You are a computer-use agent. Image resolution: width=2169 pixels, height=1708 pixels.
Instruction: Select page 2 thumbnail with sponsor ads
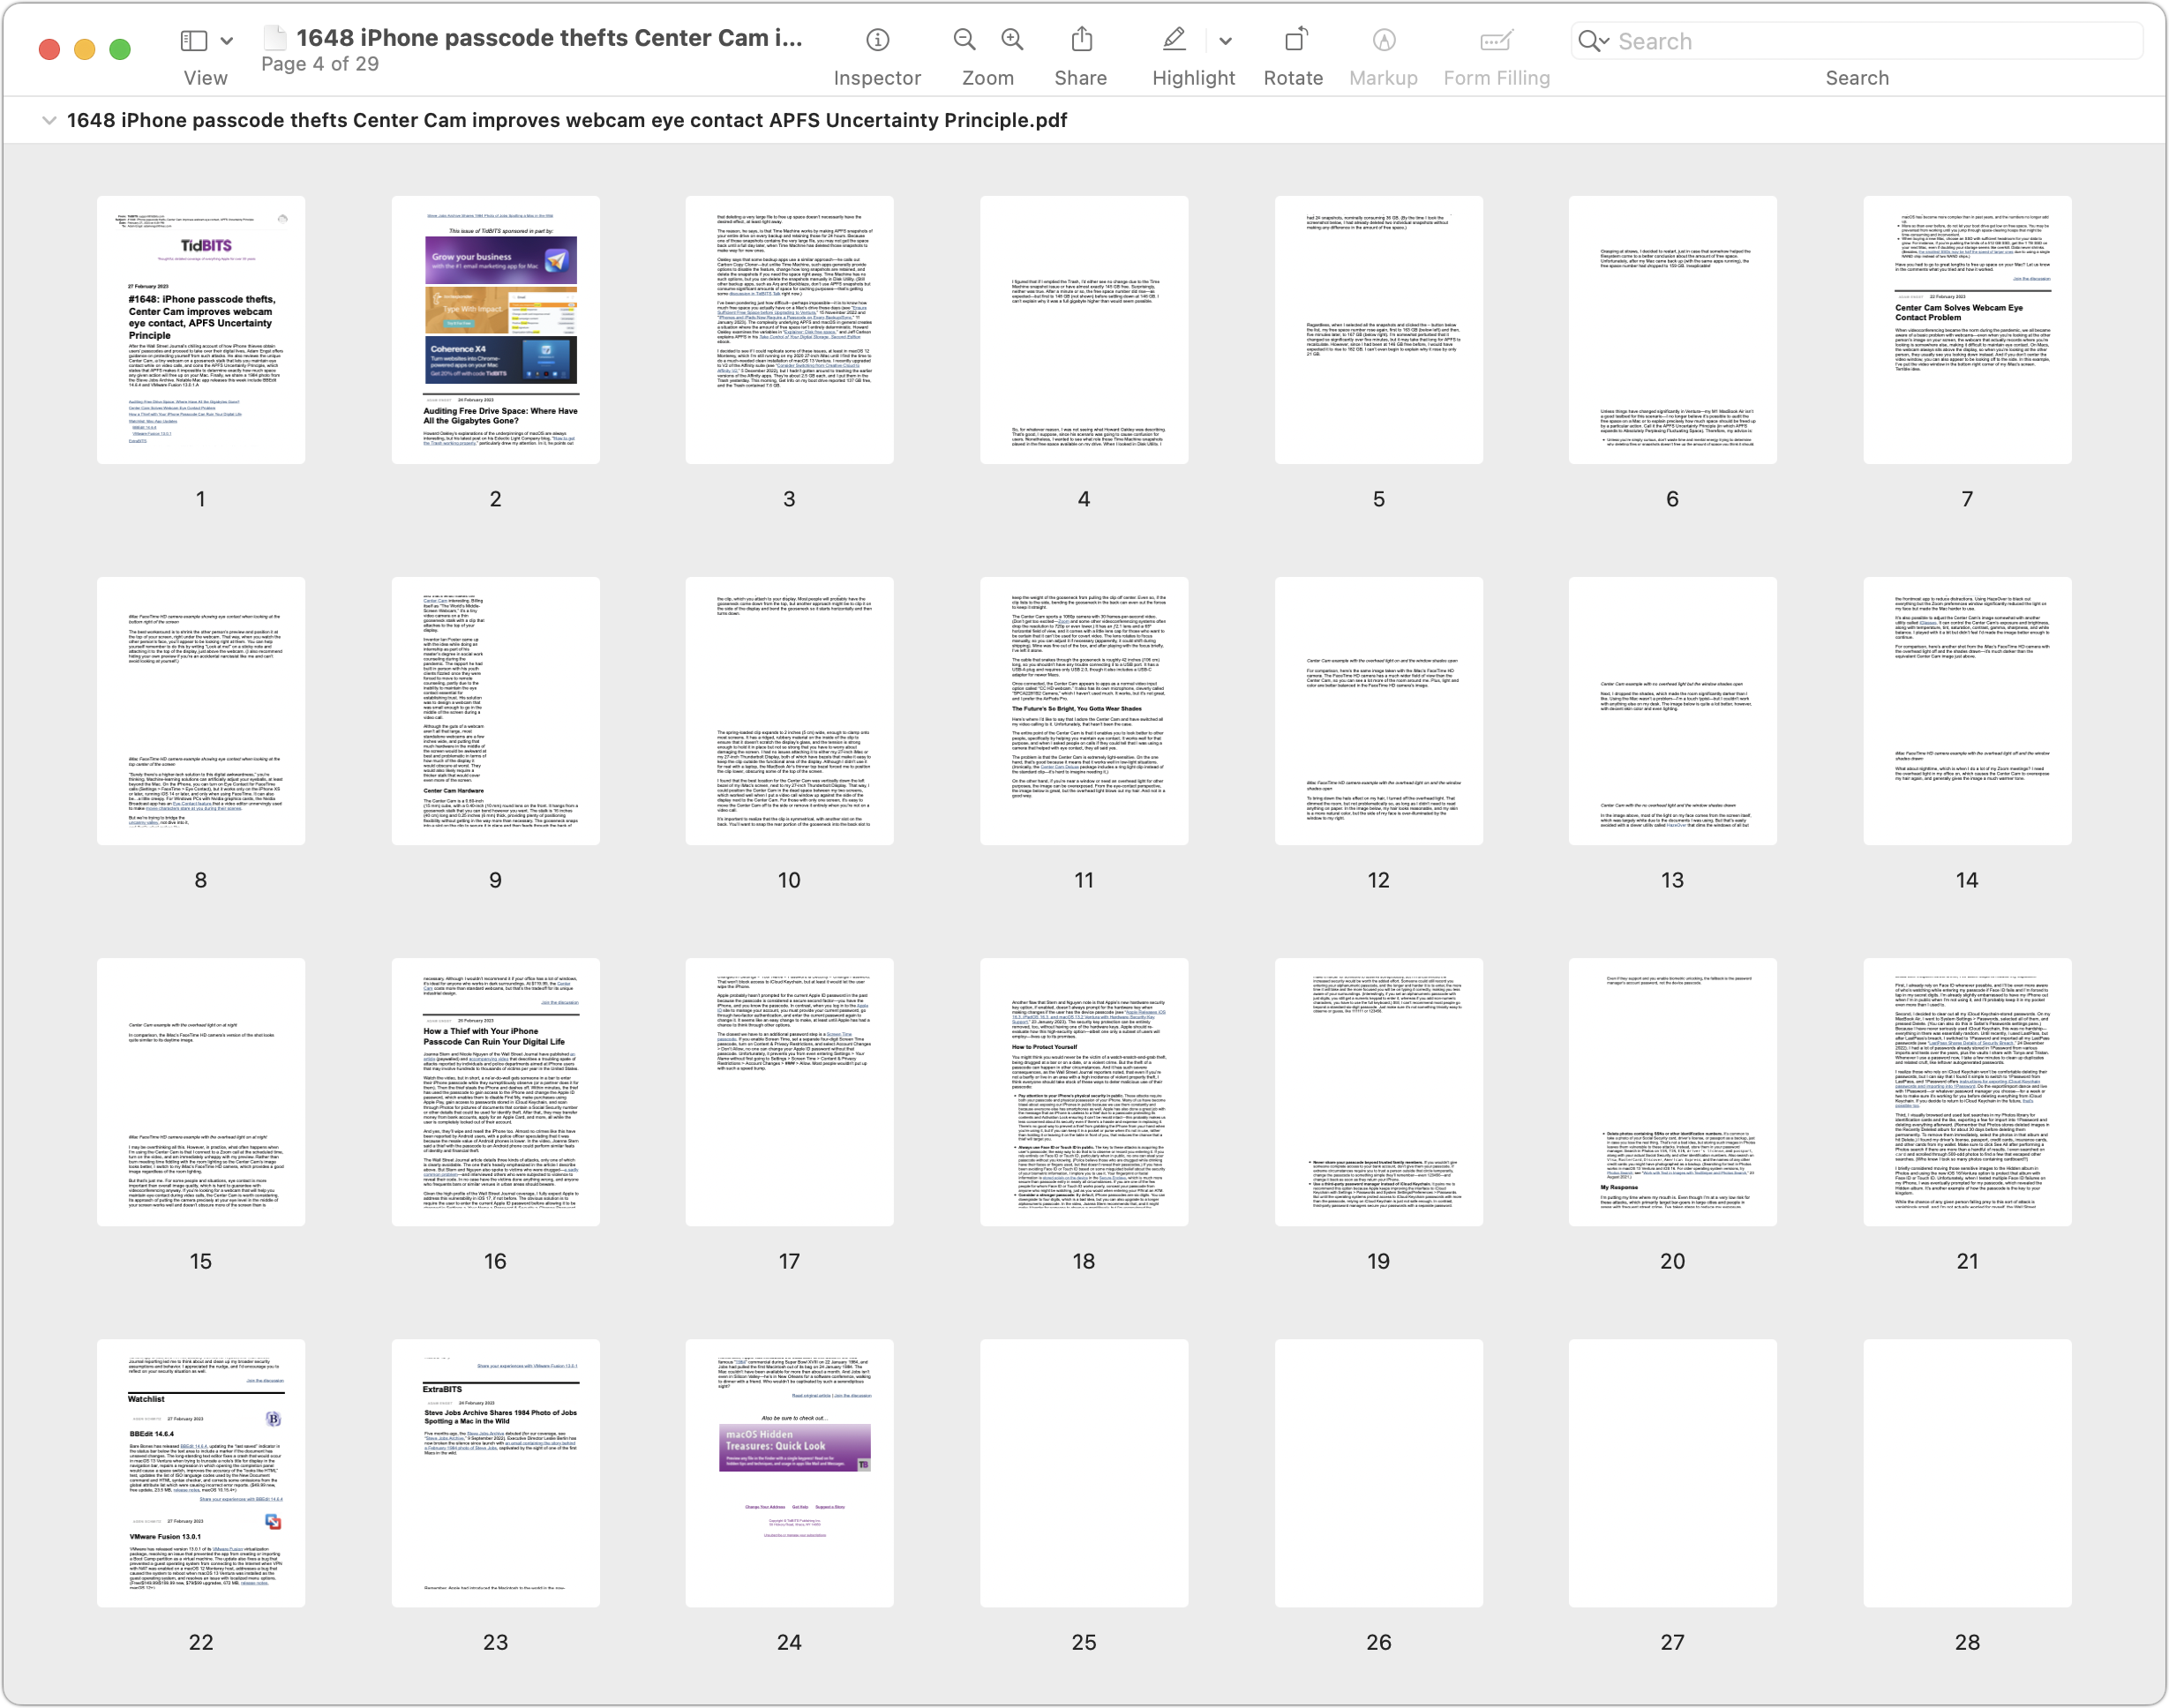495,330
